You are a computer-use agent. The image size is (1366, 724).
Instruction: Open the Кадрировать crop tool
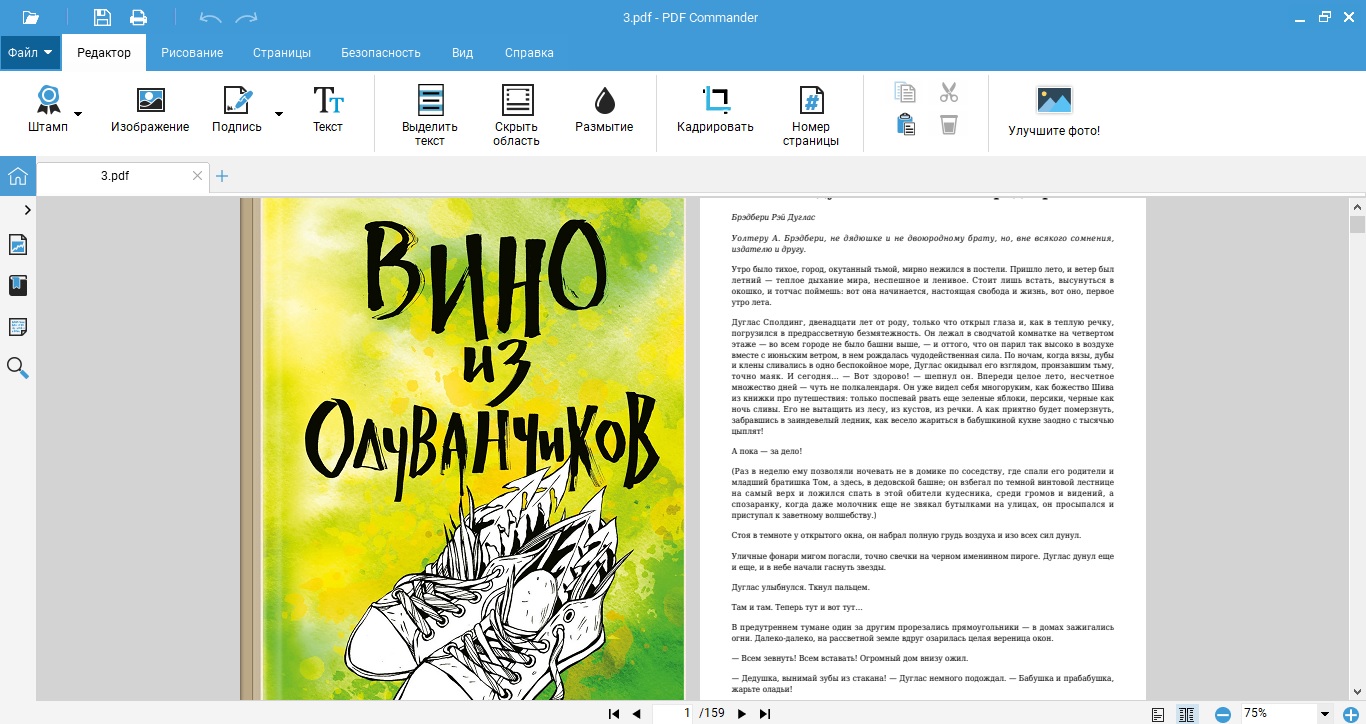715,109
